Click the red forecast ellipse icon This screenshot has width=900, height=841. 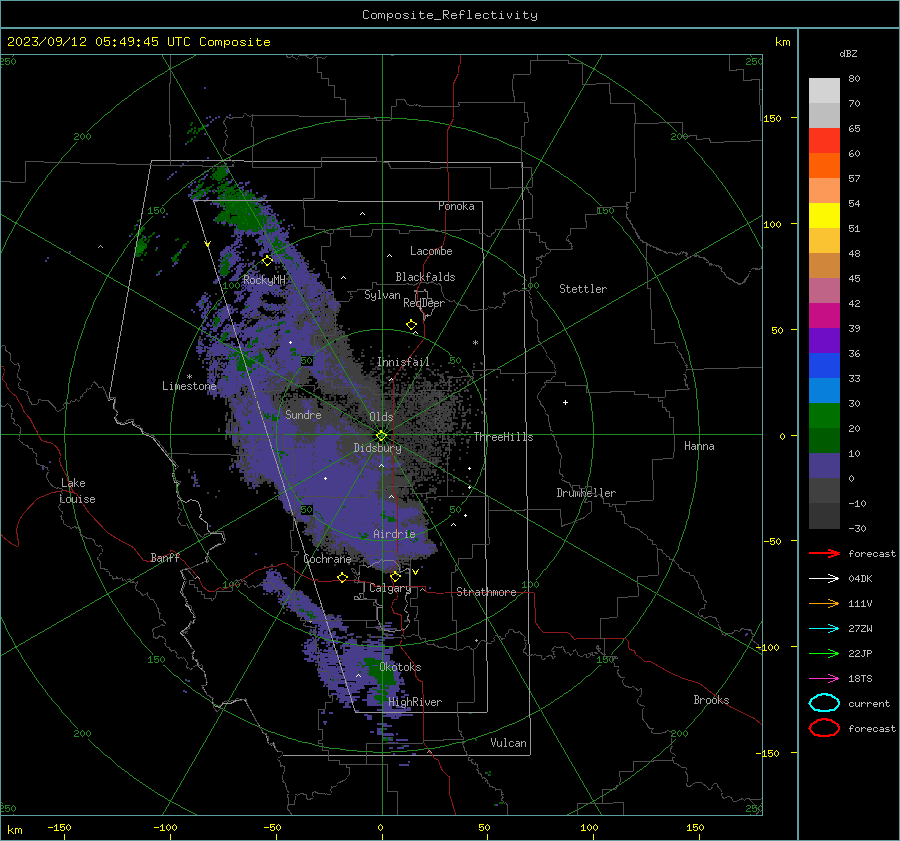pos(824,728)
